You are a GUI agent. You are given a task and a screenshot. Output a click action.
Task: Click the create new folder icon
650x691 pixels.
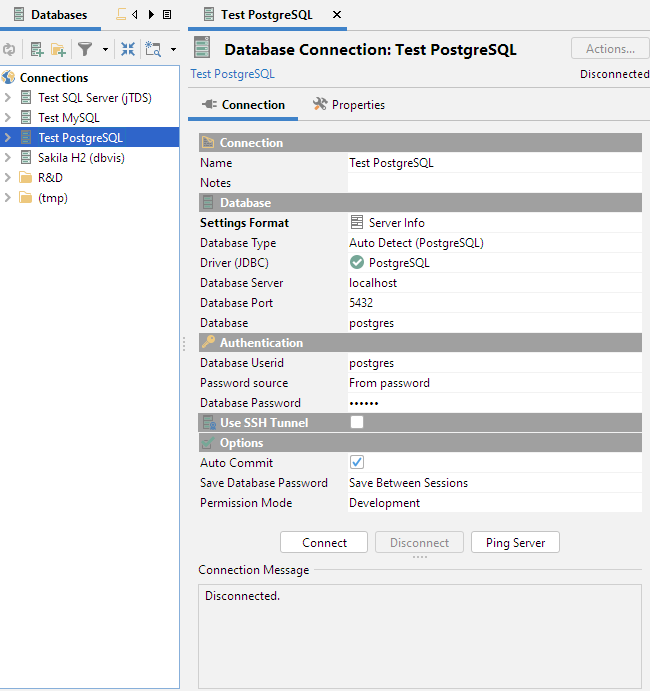(59, 49)
